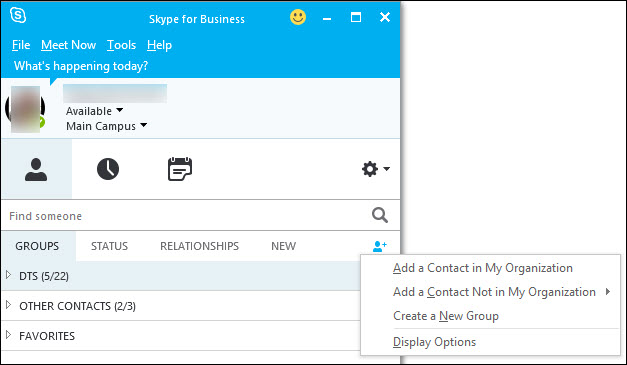Minimize the Skype for Business window

[x=327, y=18]
